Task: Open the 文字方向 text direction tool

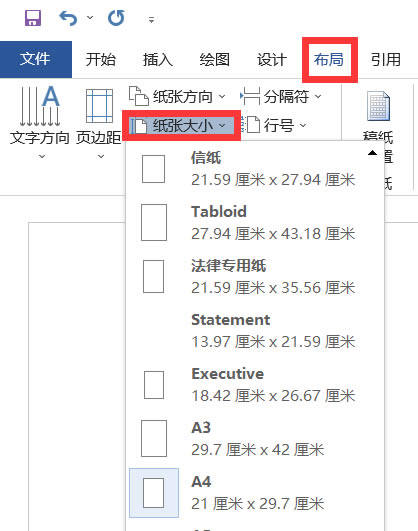Action: pyautogui.click(x=40, y=122)
